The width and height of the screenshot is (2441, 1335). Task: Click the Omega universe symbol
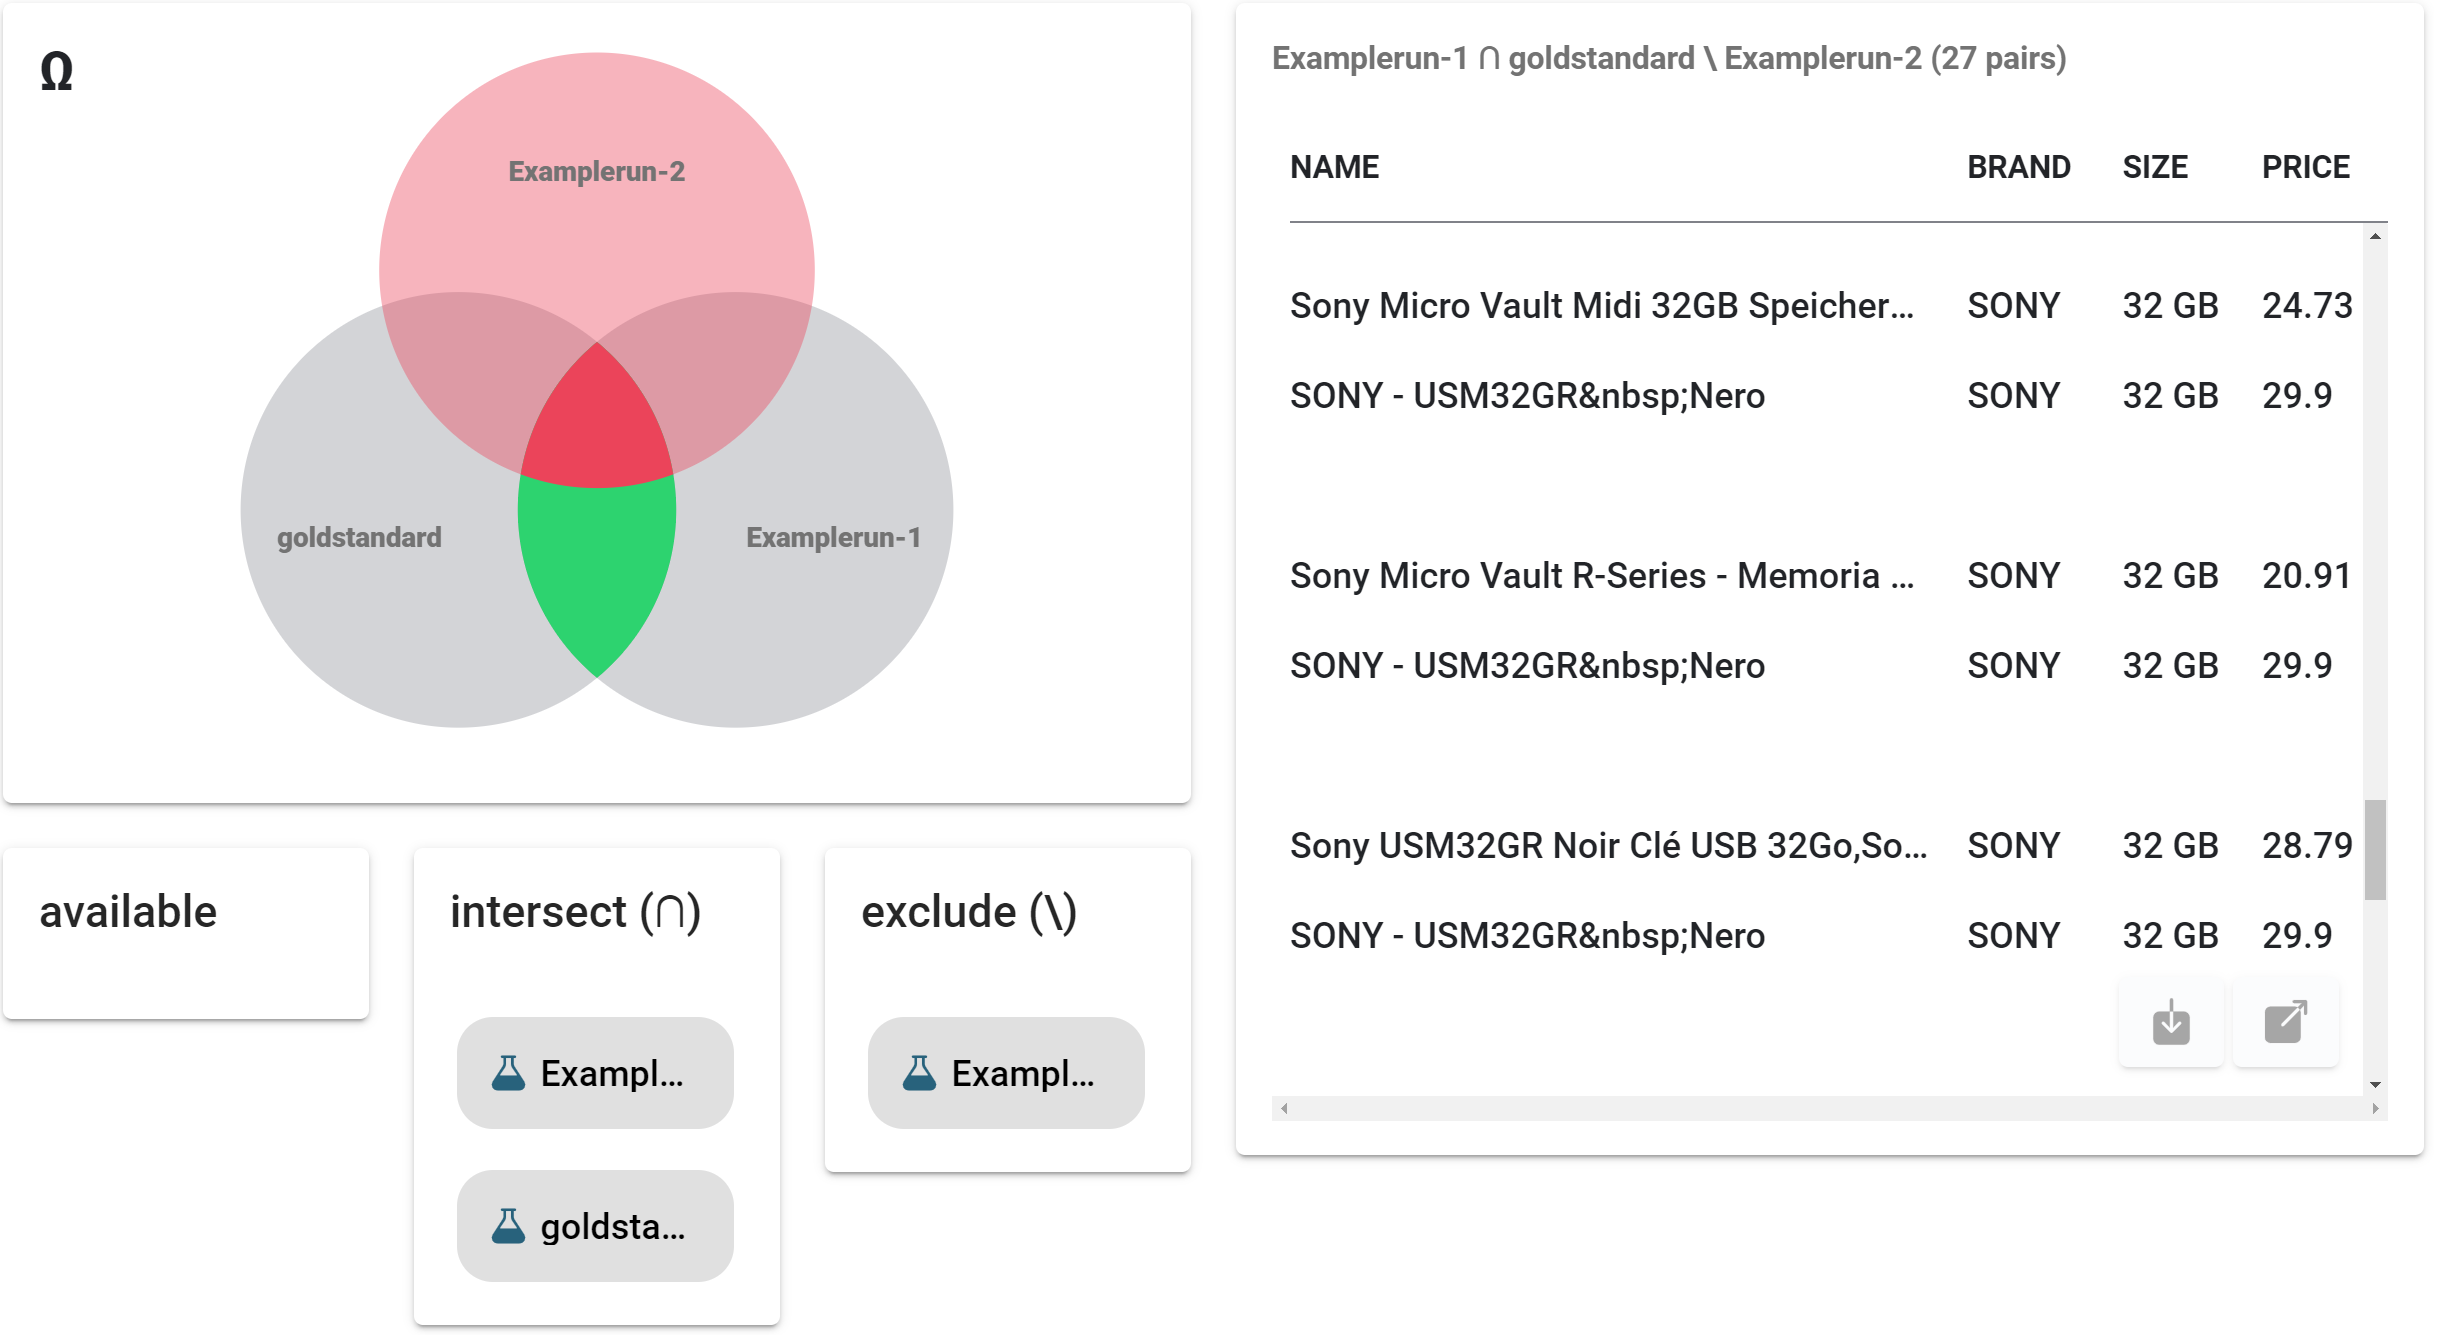(57, 72)
